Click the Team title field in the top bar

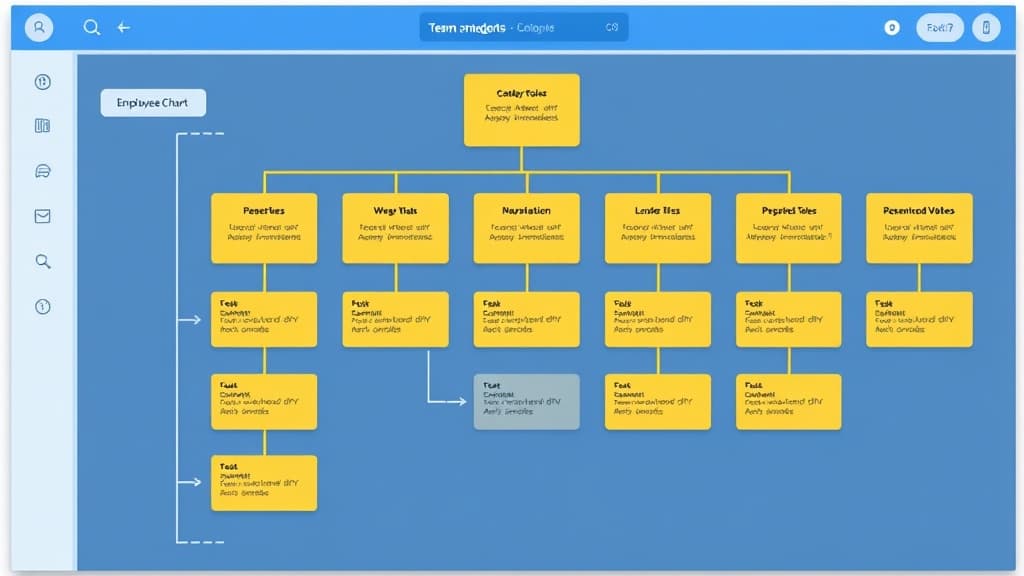(524, 27)
